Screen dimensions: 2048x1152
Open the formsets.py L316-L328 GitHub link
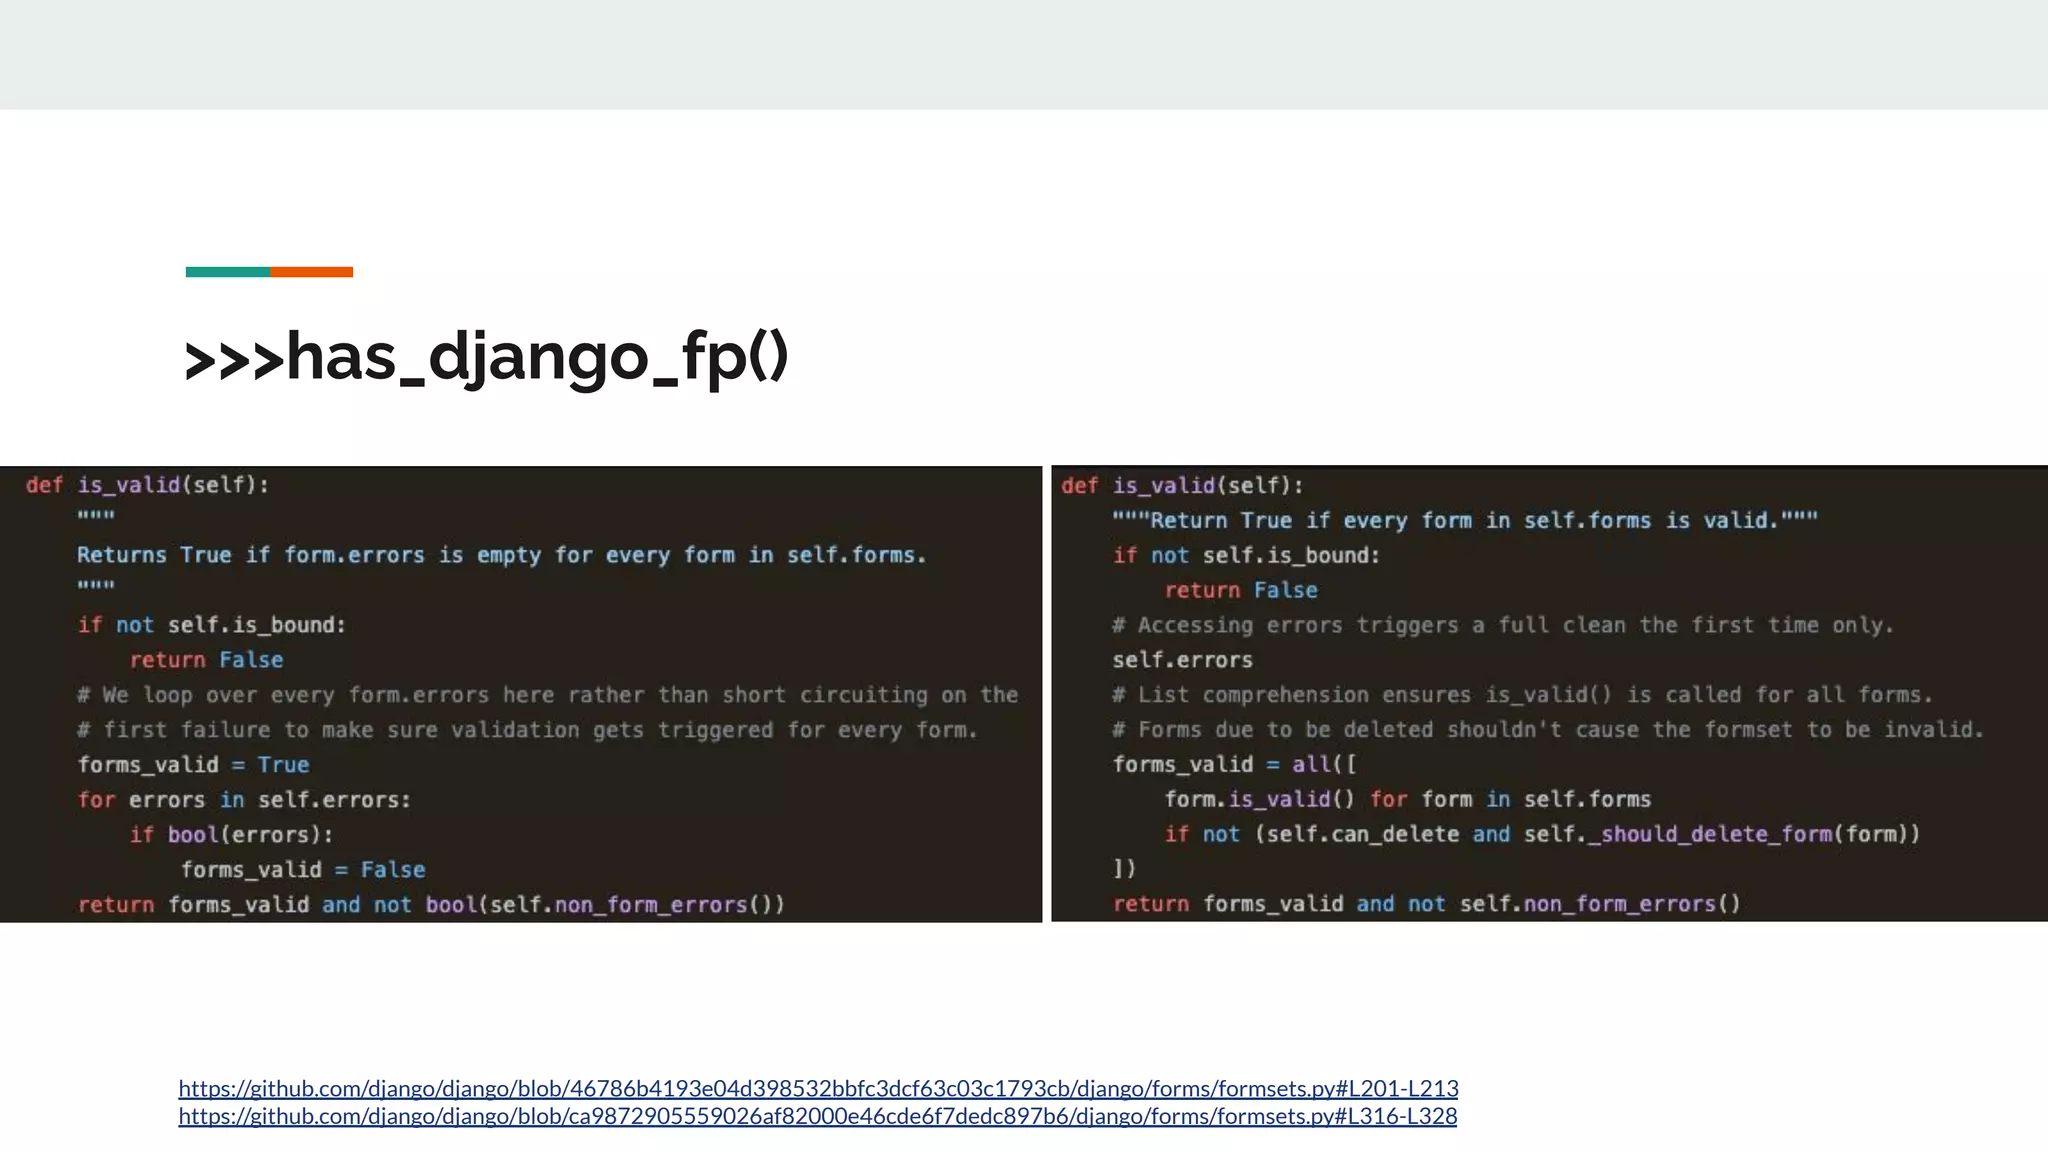(818, 1116)
